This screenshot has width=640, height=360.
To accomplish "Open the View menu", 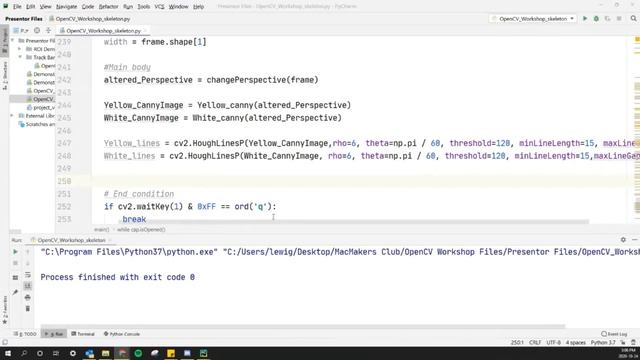I will (45, 7).
